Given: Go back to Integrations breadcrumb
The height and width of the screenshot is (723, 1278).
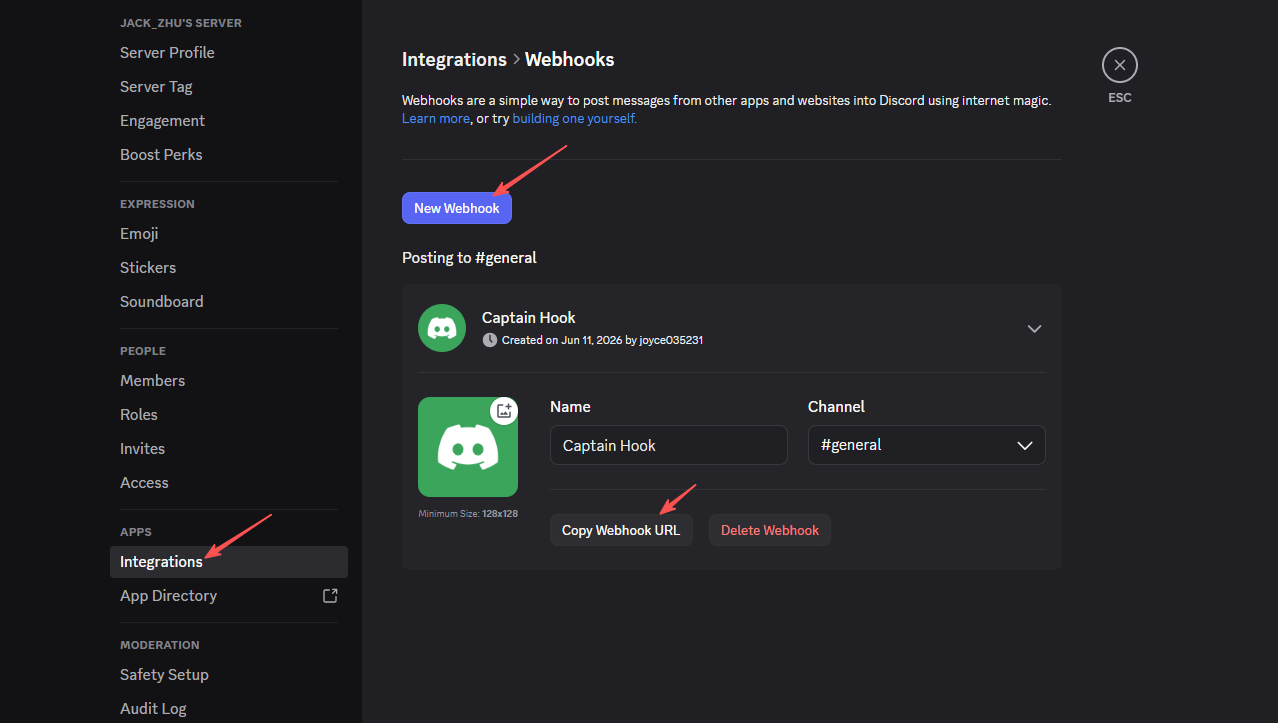Looking at the screenshot, I should (x=454, y=59).
